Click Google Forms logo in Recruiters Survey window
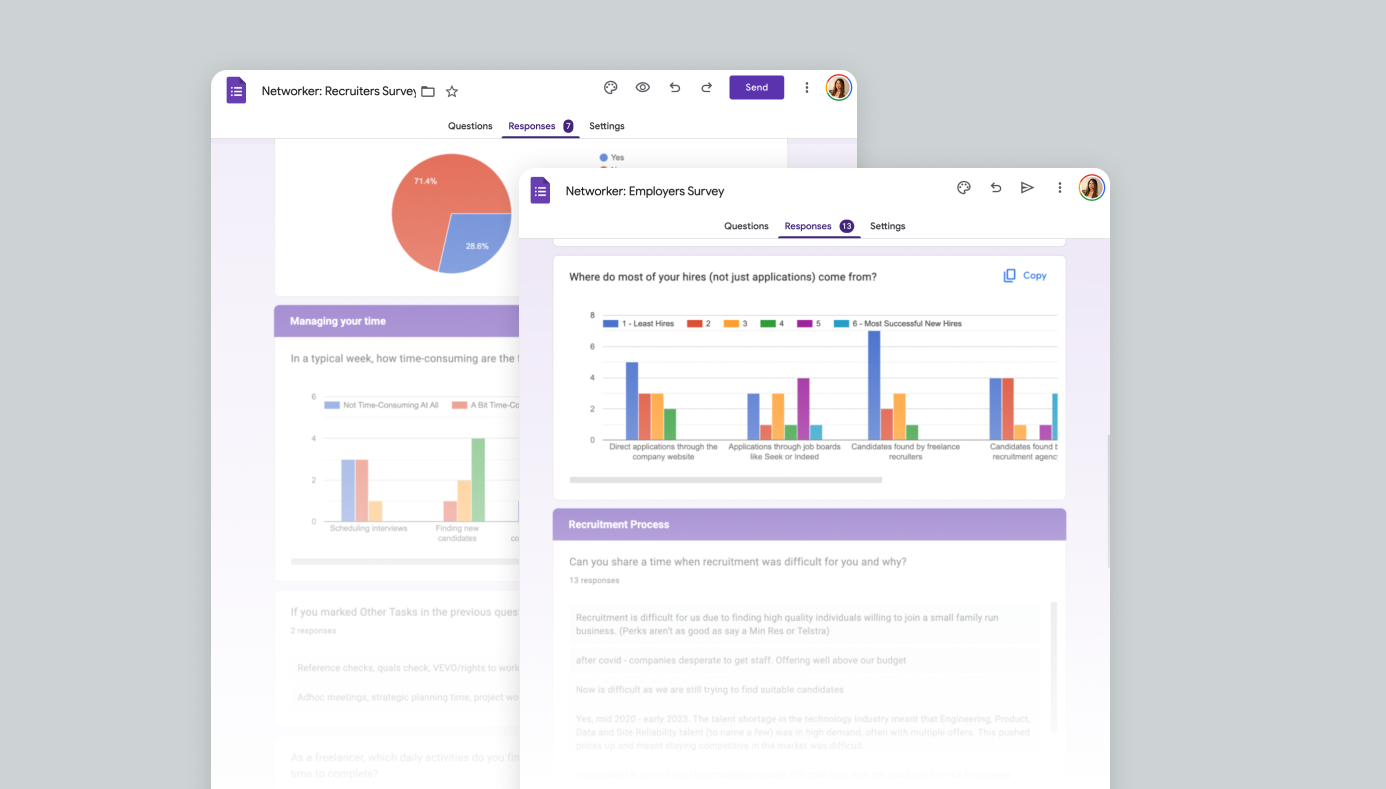Viewport: 1386px width, 789px height. (236, 90)
